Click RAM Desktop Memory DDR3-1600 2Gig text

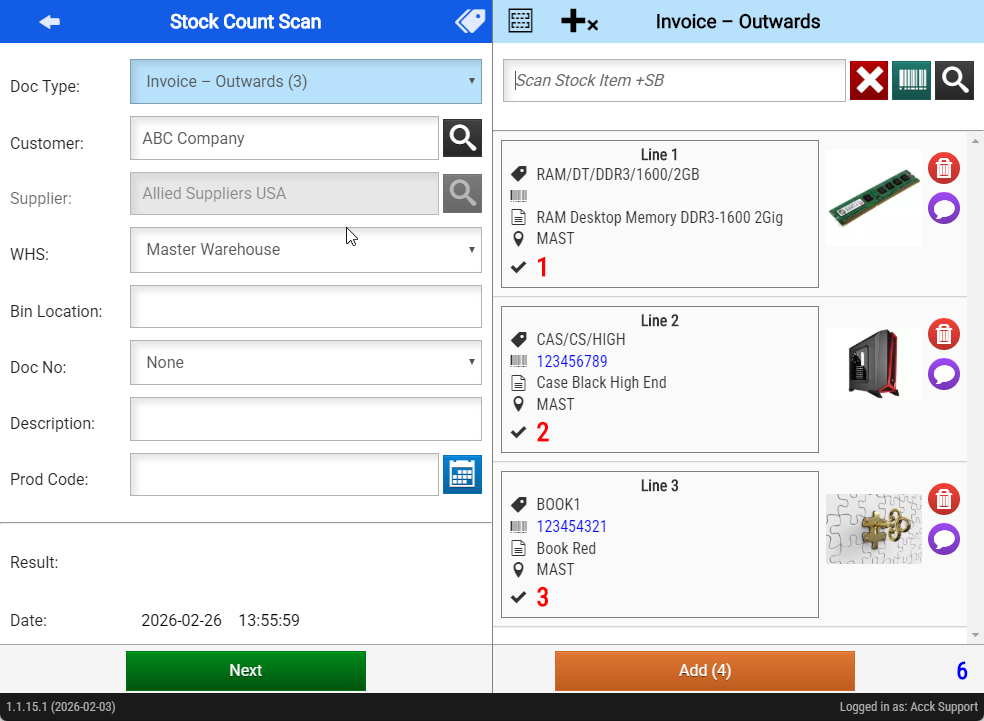660,218
